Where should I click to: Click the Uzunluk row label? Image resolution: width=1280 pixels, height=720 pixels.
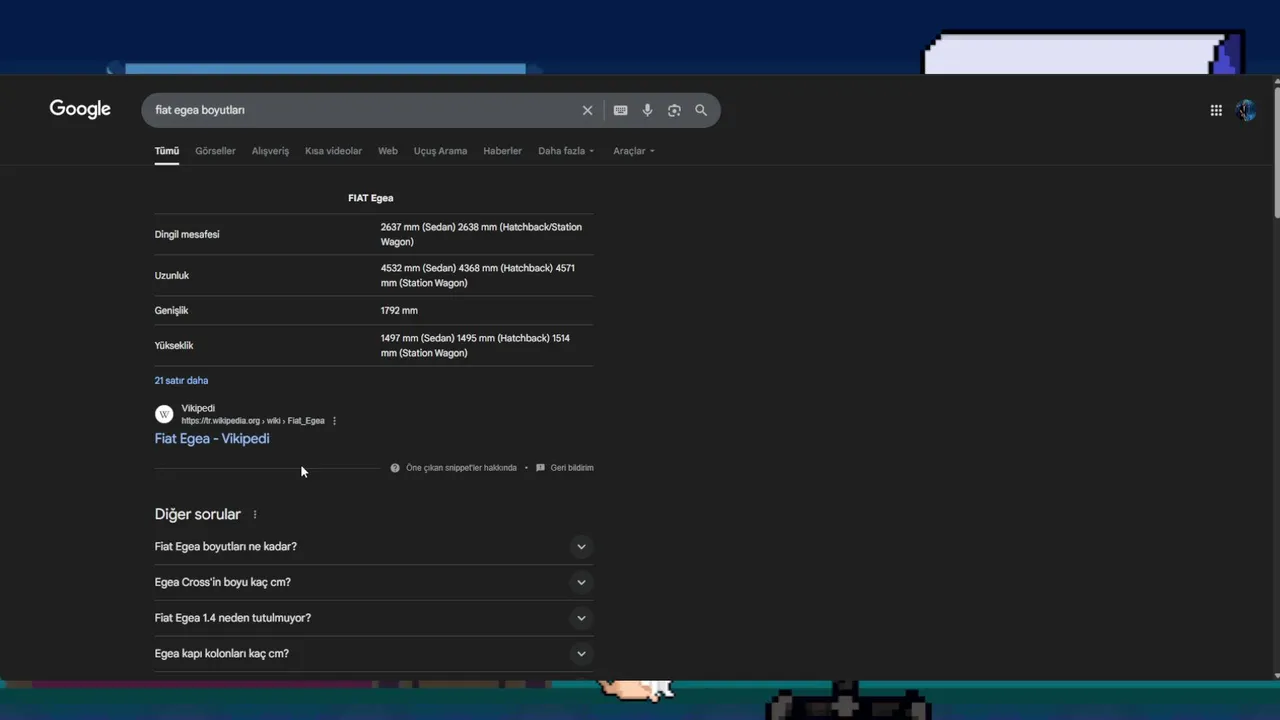tap(172, 275)
